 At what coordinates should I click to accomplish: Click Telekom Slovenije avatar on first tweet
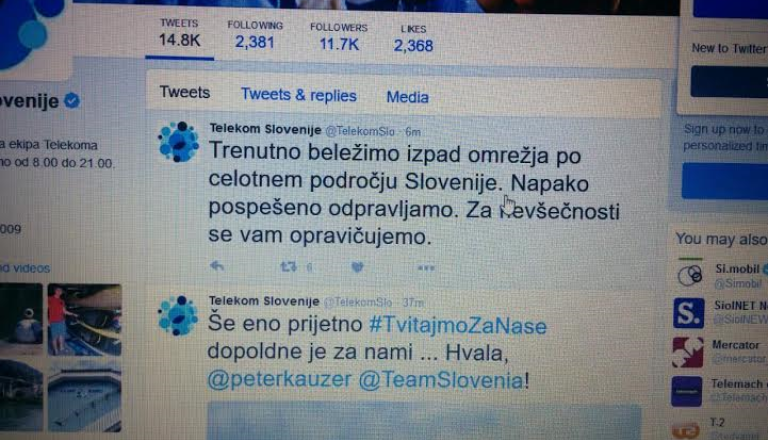pos(178,142)
